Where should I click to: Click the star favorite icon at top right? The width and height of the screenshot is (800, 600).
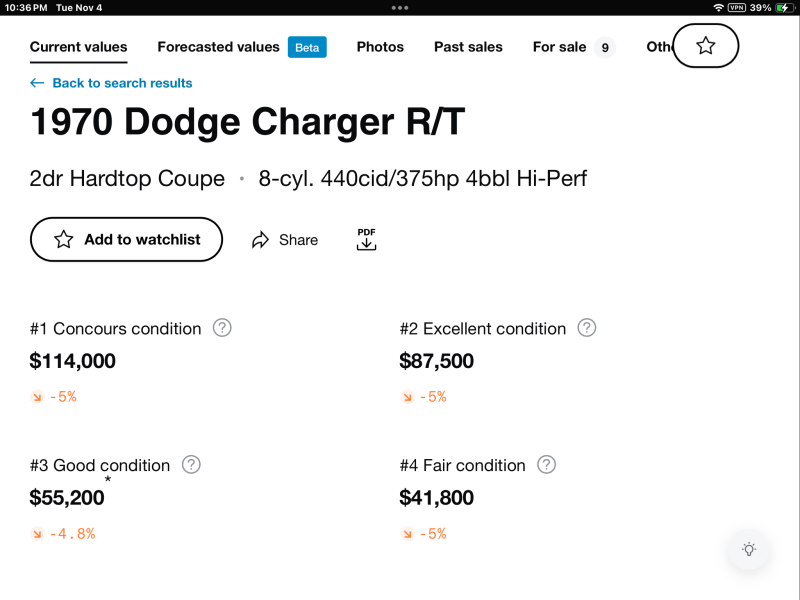pyautogui.click(x=706, y=46)
